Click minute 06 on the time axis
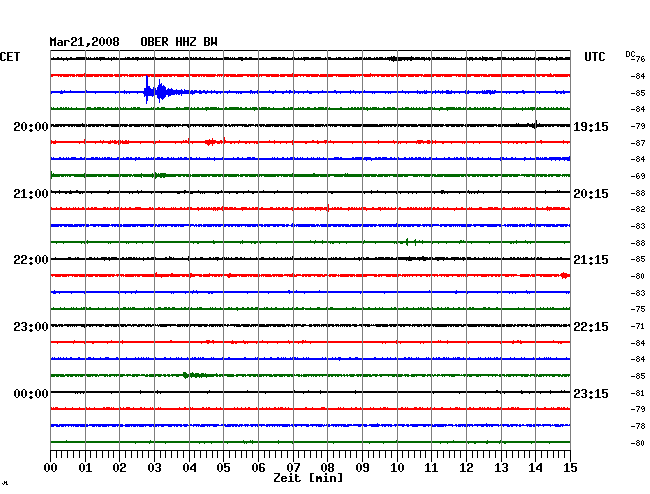The image size is (650, 494). (258, 468)
